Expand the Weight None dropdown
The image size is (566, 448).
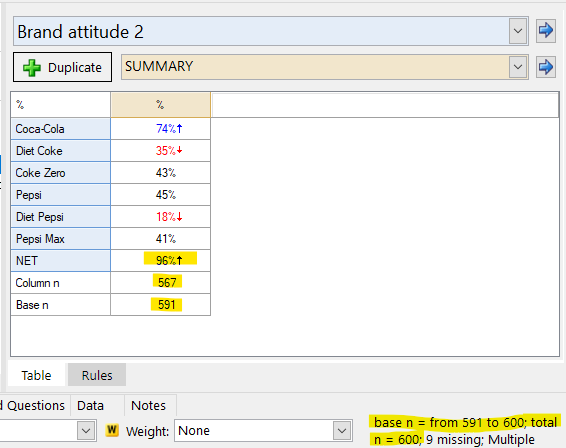(342, 430)
